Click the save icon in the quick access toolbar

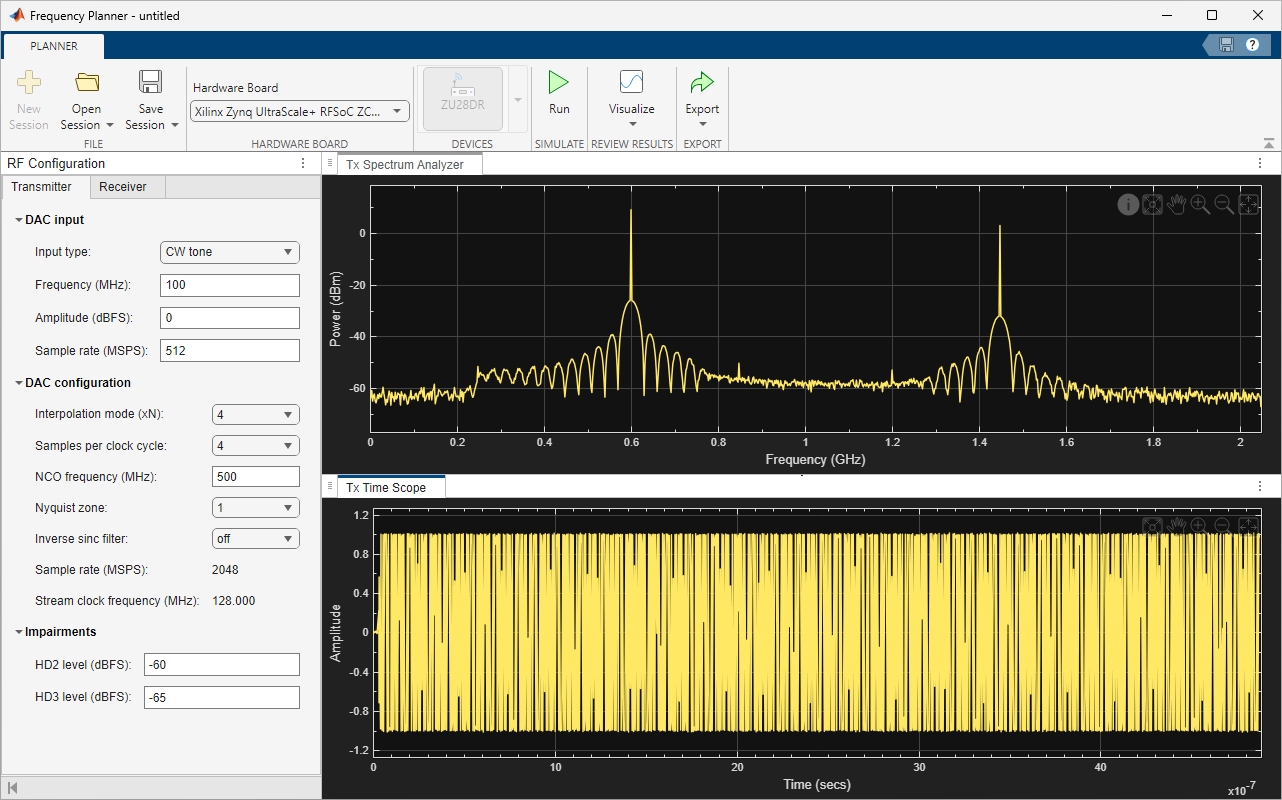coord(1225,44)
